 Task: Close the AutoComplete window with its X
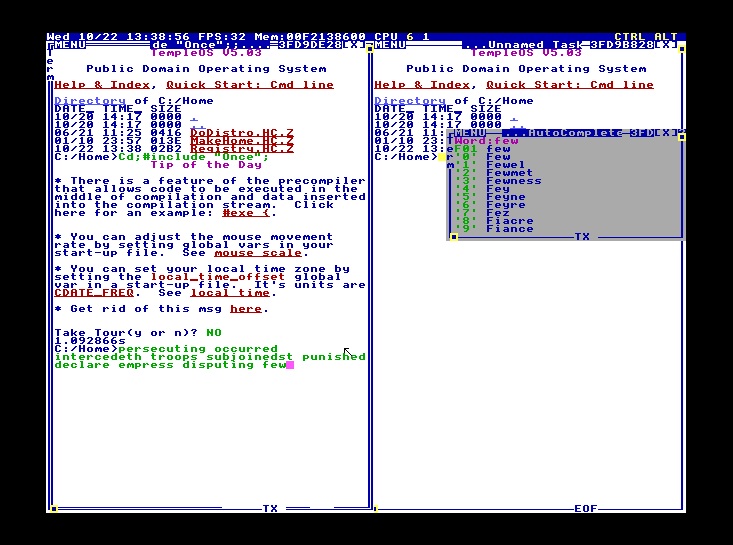(667, 133)
